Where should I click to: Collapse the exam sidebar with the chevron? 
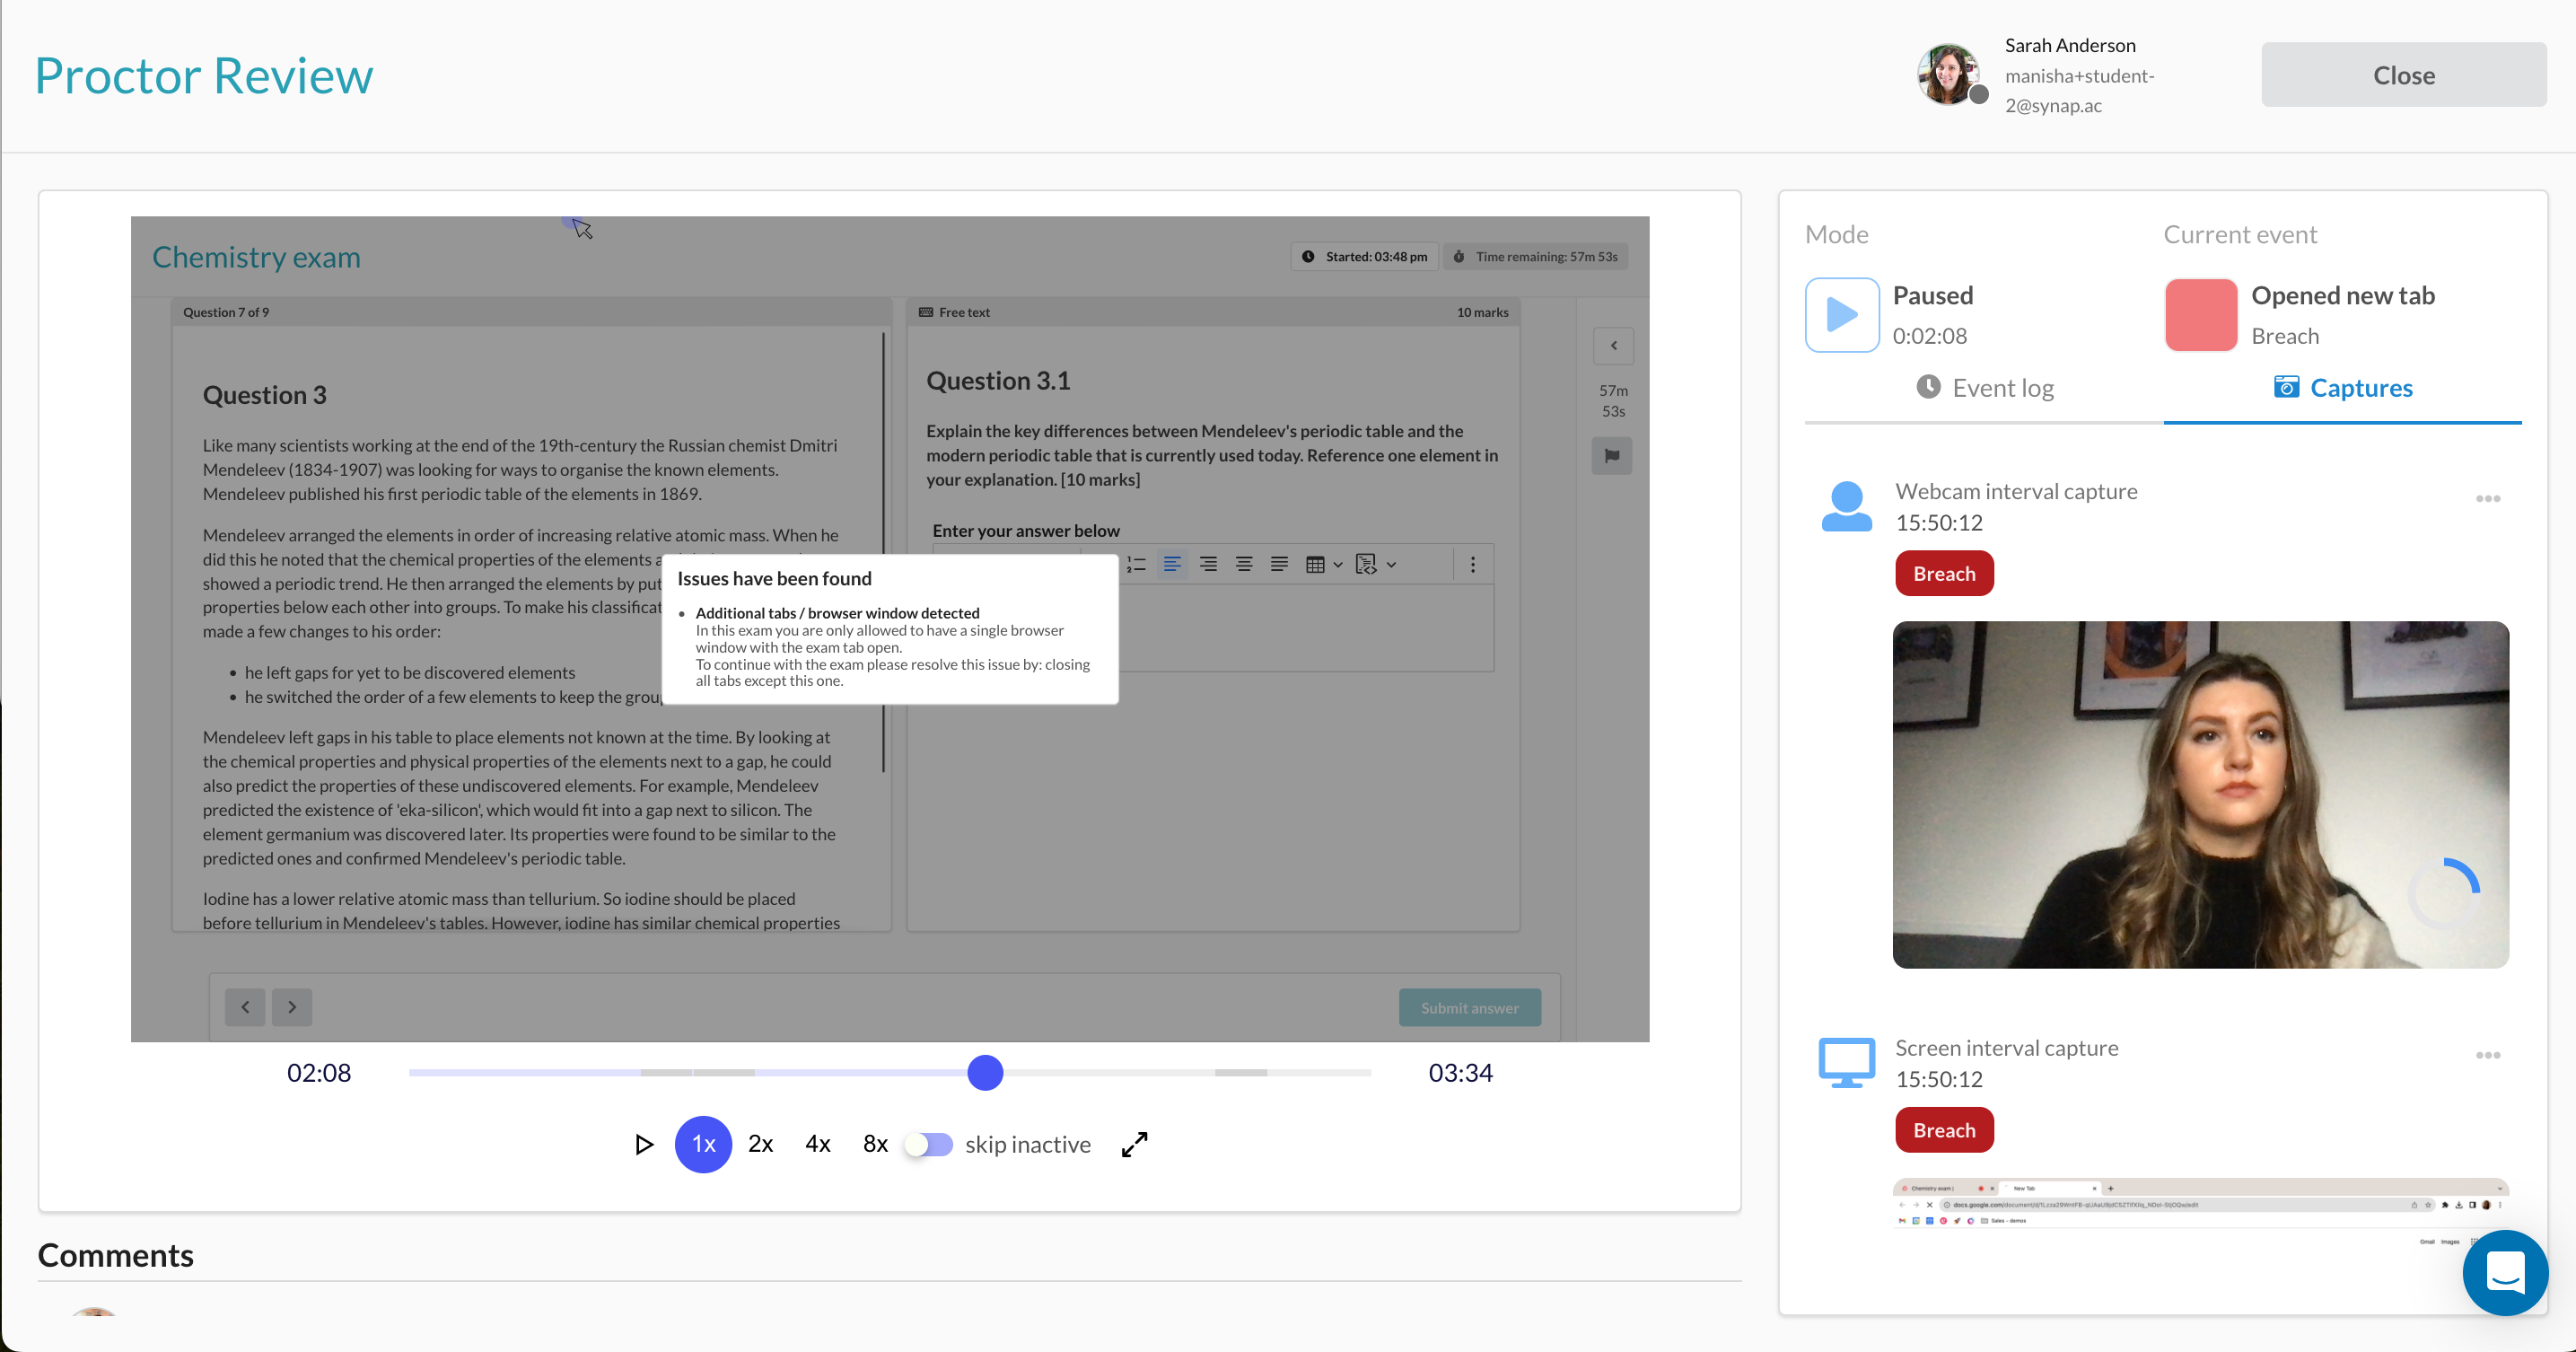coord(1613,346)
